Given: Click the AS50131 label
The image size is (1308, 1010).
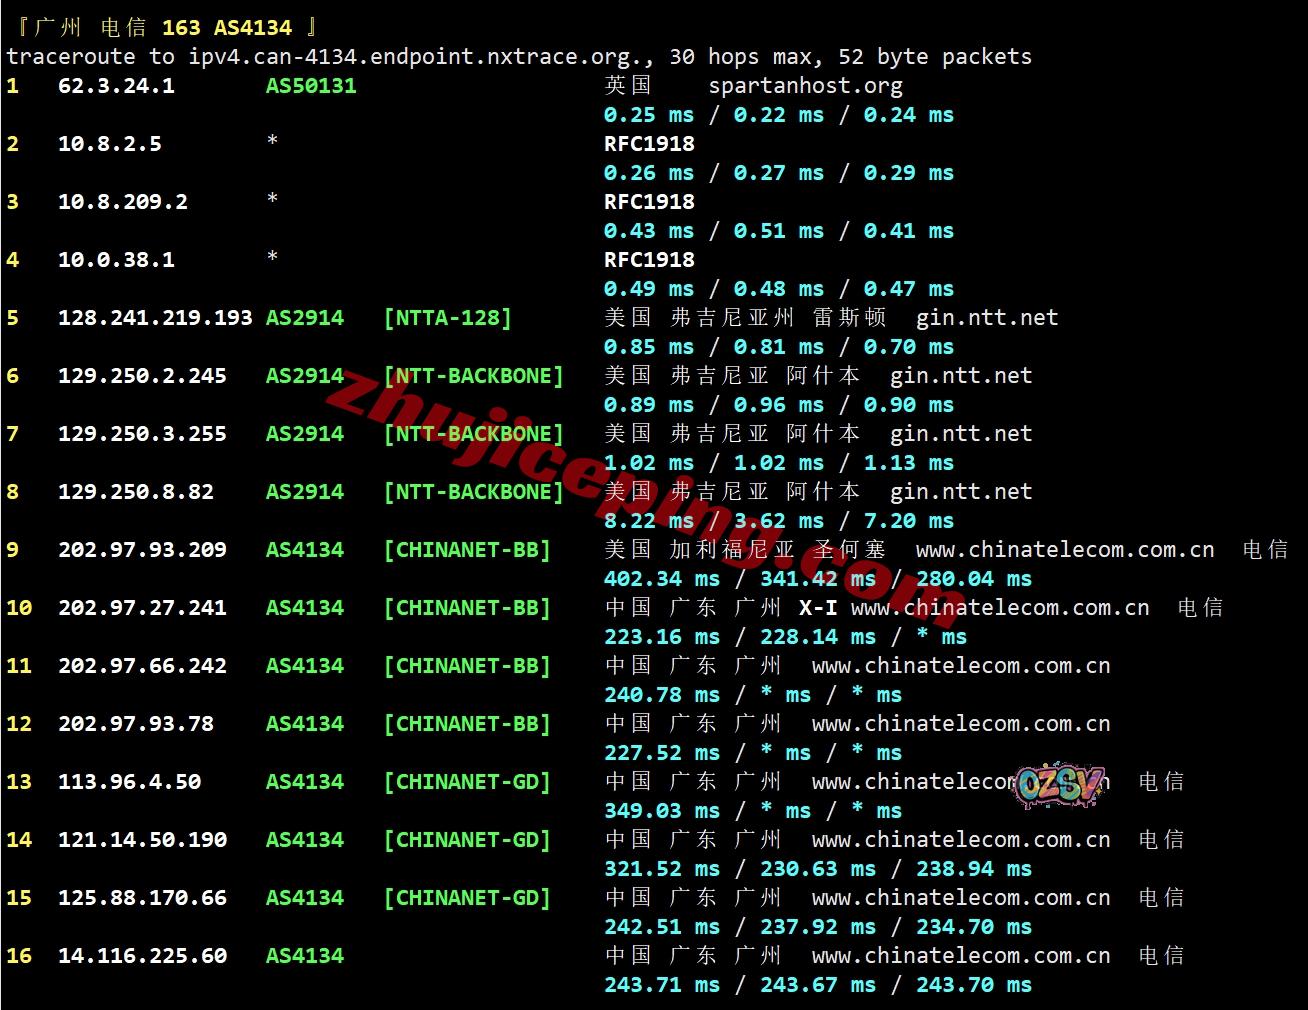Looking at the screenshot, I should [311, 86].
